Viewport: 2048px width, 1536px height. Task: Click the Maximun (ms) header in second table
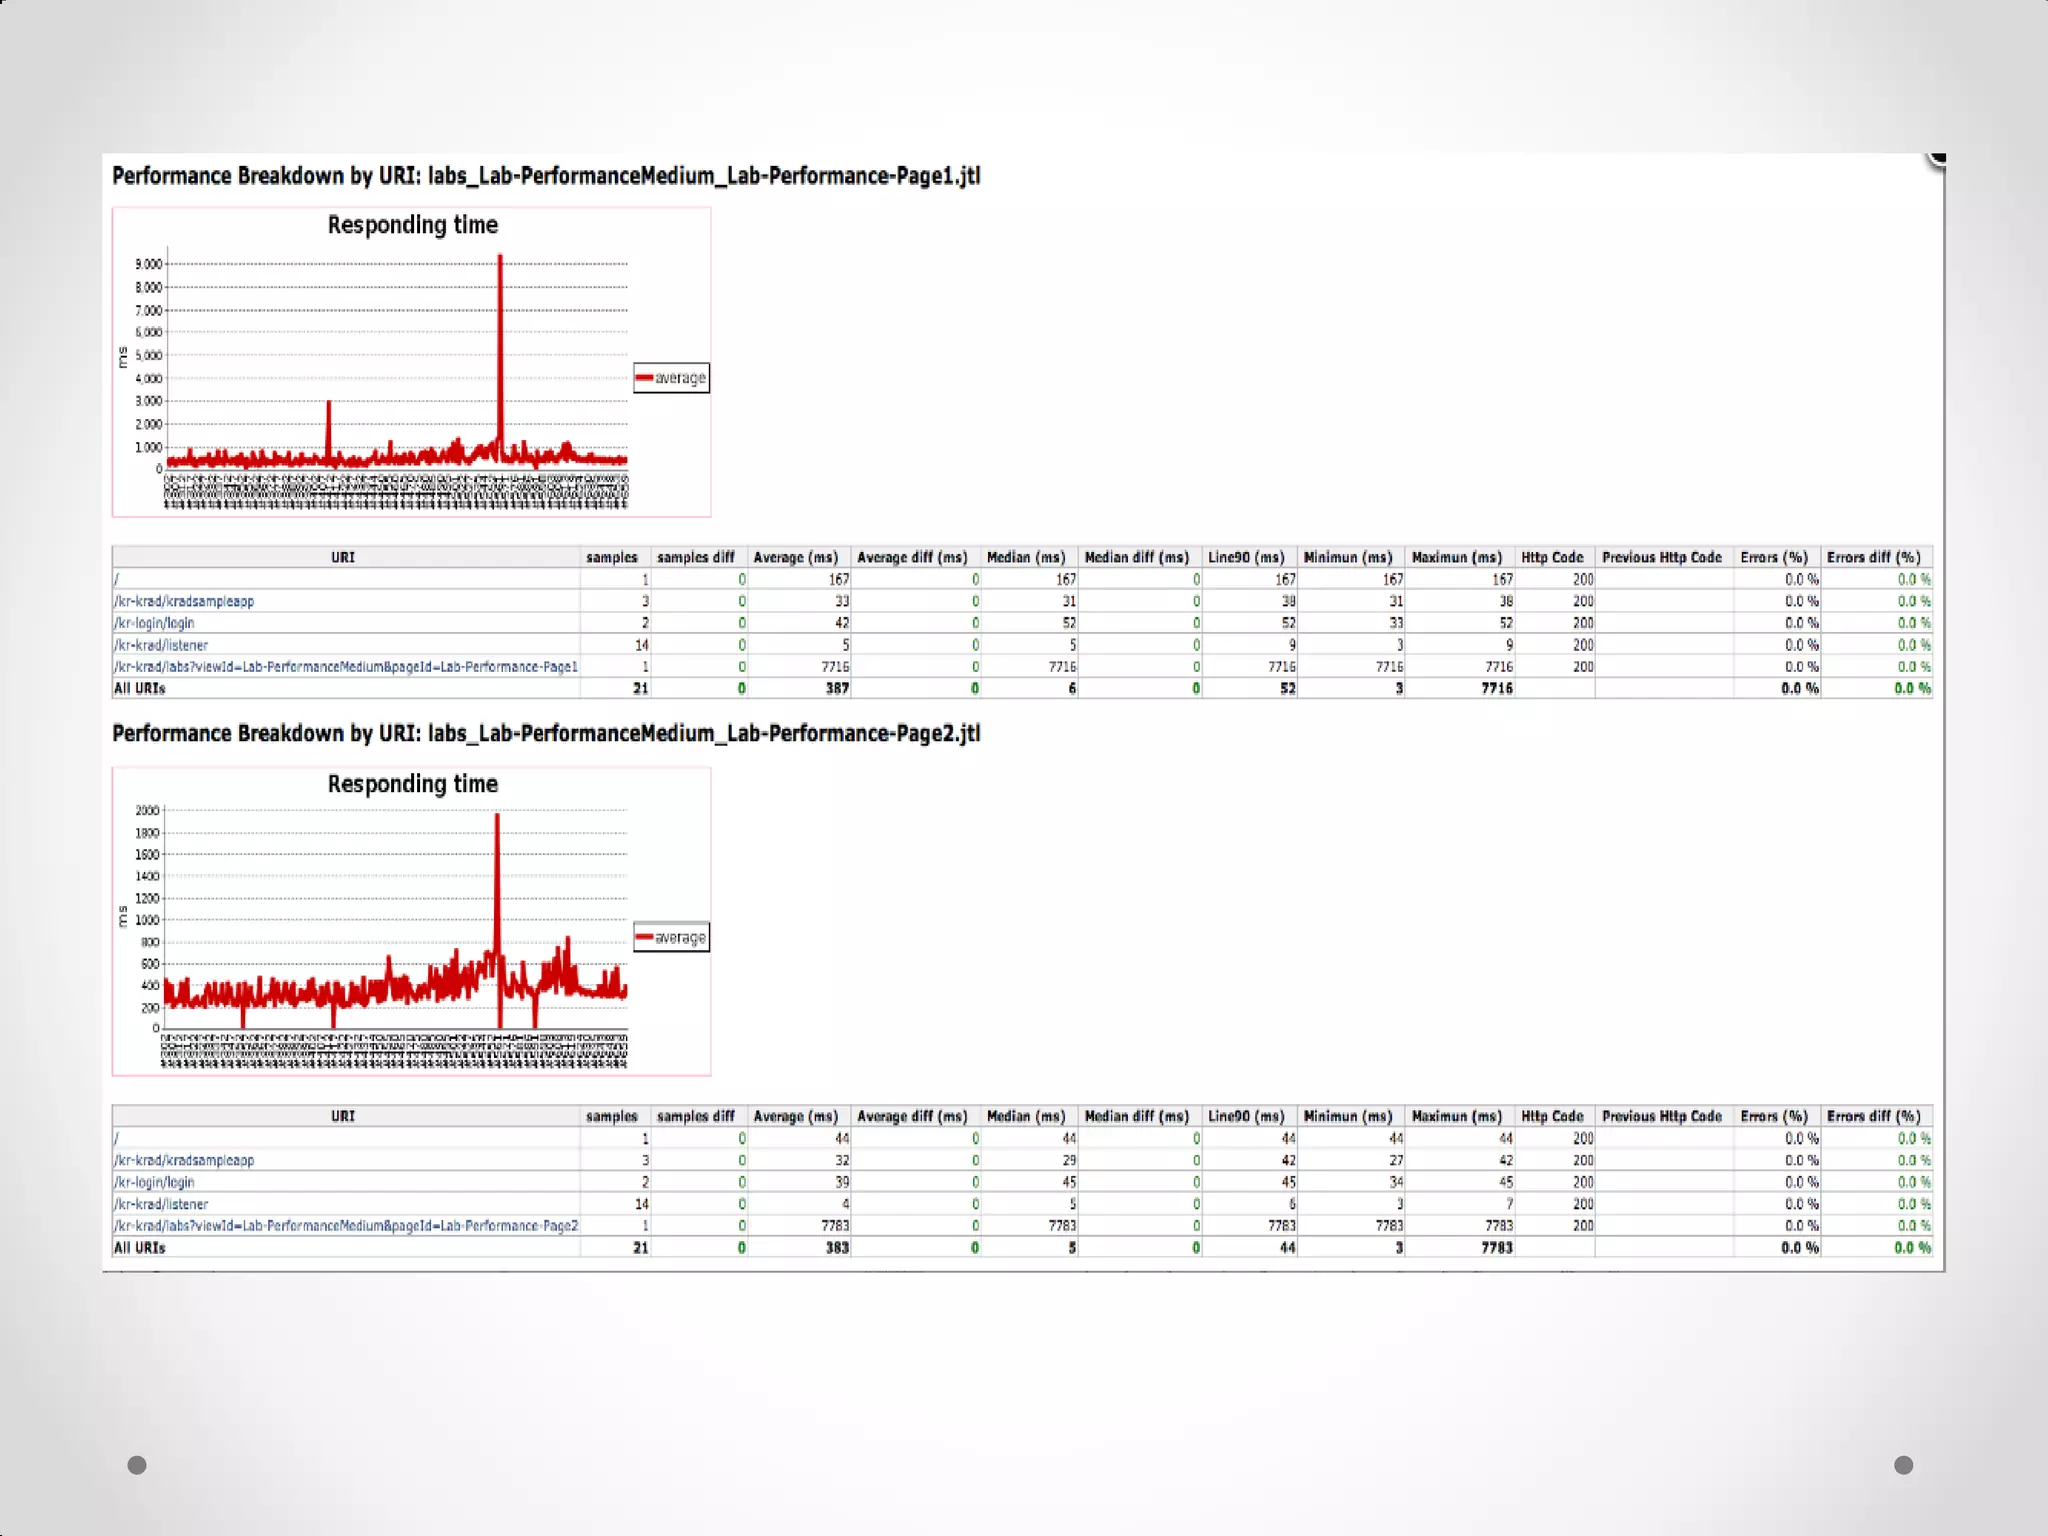point(1456,1116)
